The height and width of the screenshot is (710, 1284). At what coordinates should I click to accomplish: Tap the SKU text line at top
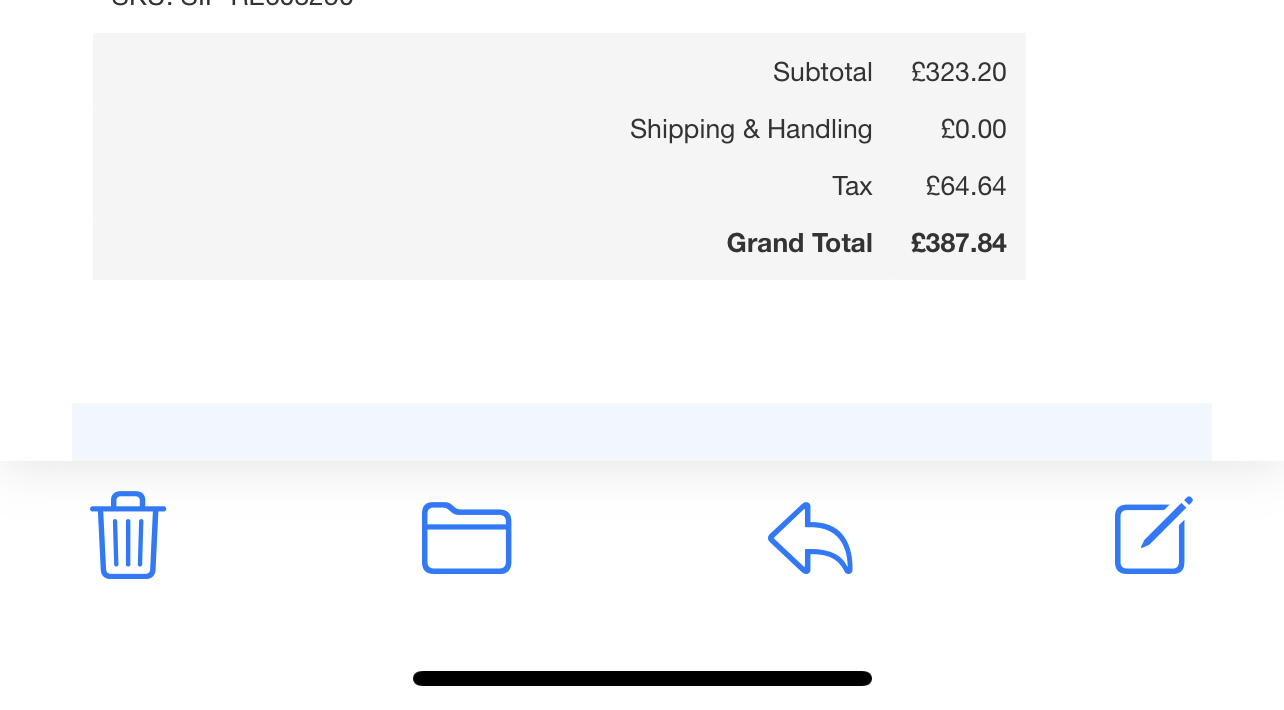[x=232, y=3]
